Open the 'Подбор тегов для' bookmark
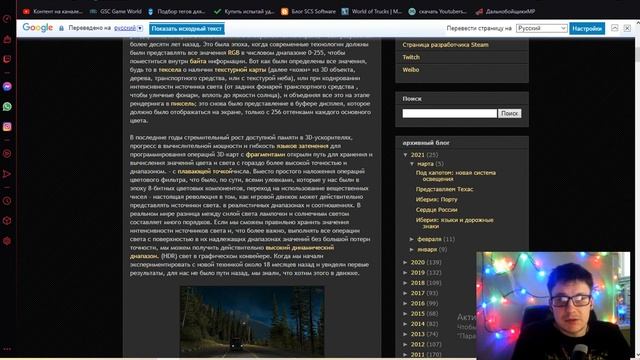The height and width of the screenshot is (360, 640). point(176,11)
